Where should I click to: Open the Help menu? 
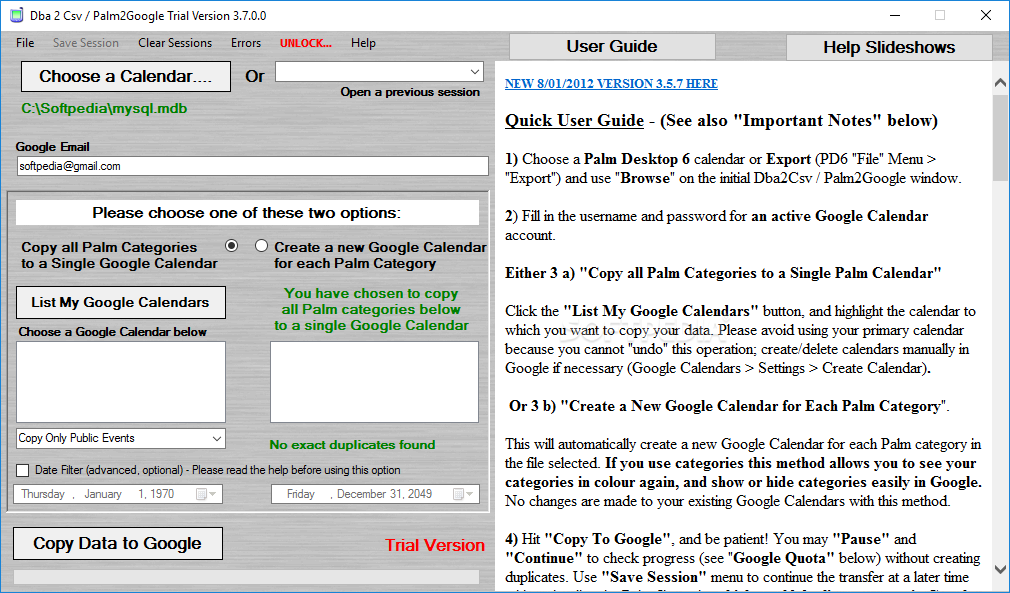363,43
